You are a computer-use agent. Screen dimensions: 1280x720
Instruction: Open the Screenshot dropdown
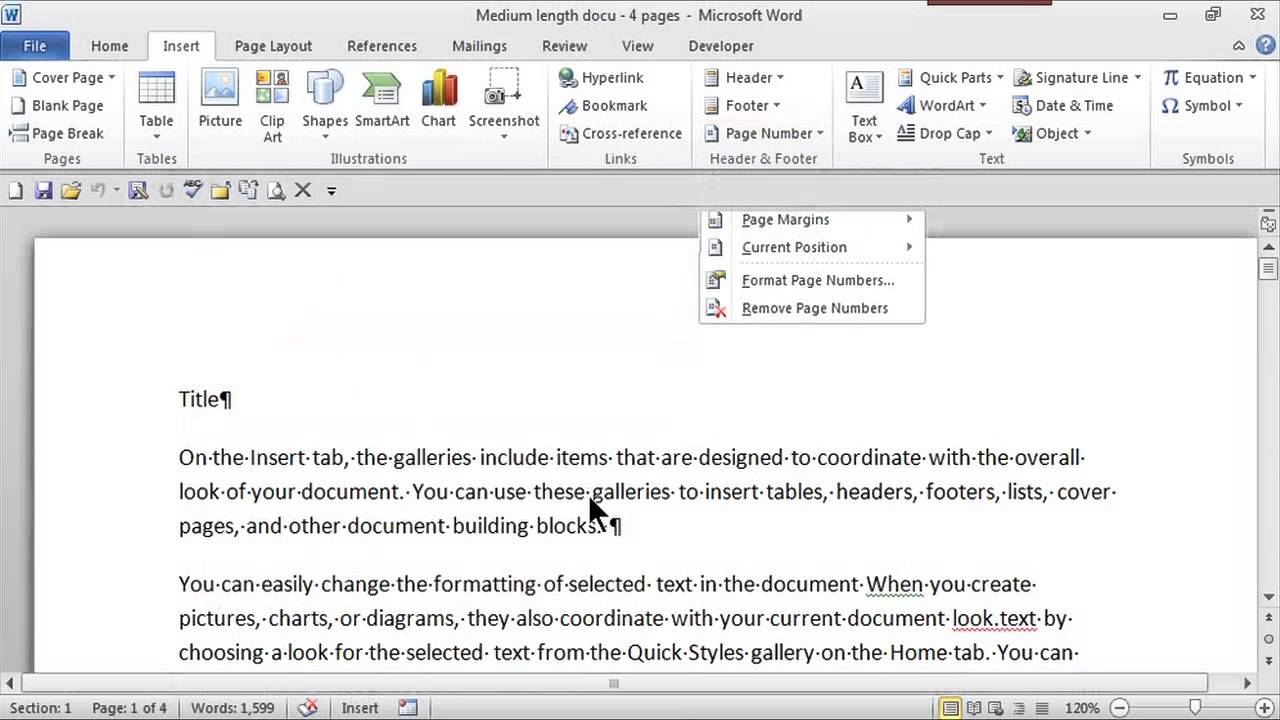[x=504, y=106]
